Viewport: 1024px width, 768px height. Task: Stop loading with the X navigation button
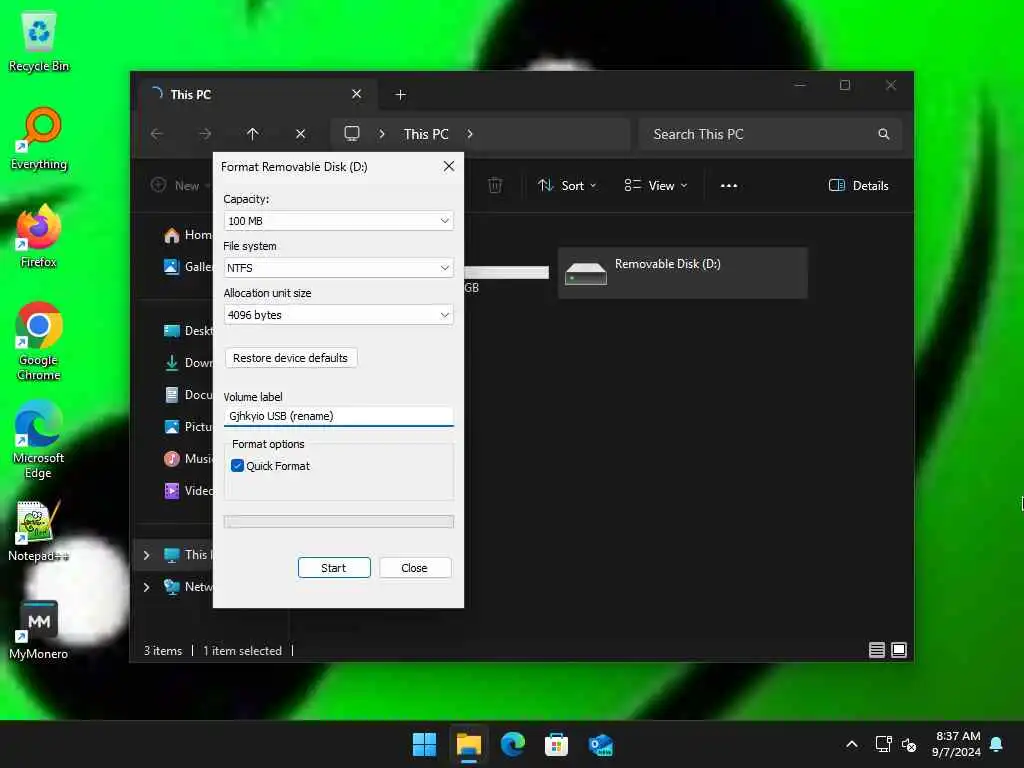coord(300,134)
